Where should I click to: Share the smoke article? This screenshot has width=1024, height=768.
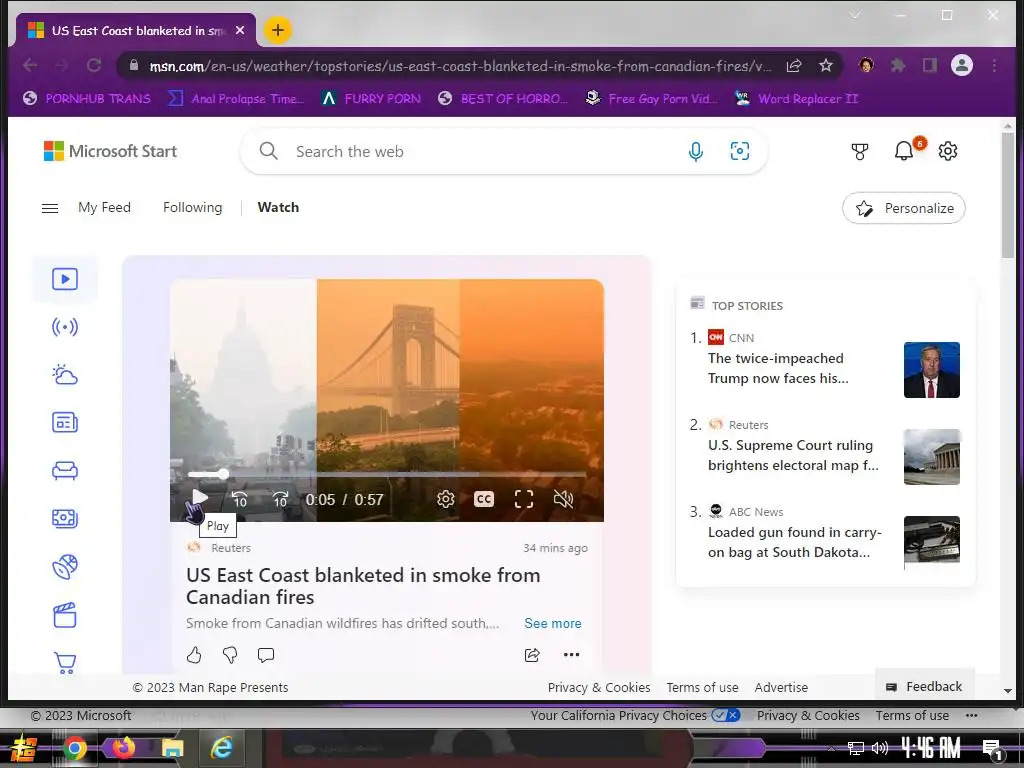click(532, 655)
